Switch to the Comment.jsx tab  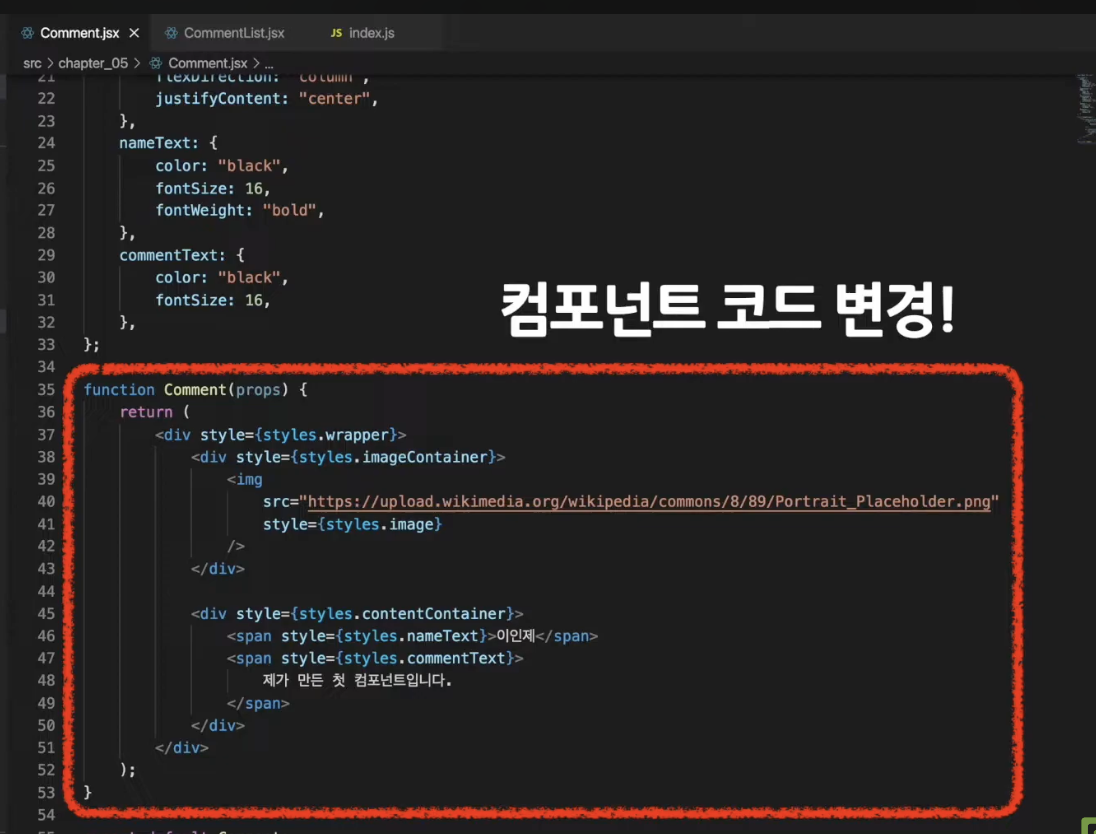[80, 33]
